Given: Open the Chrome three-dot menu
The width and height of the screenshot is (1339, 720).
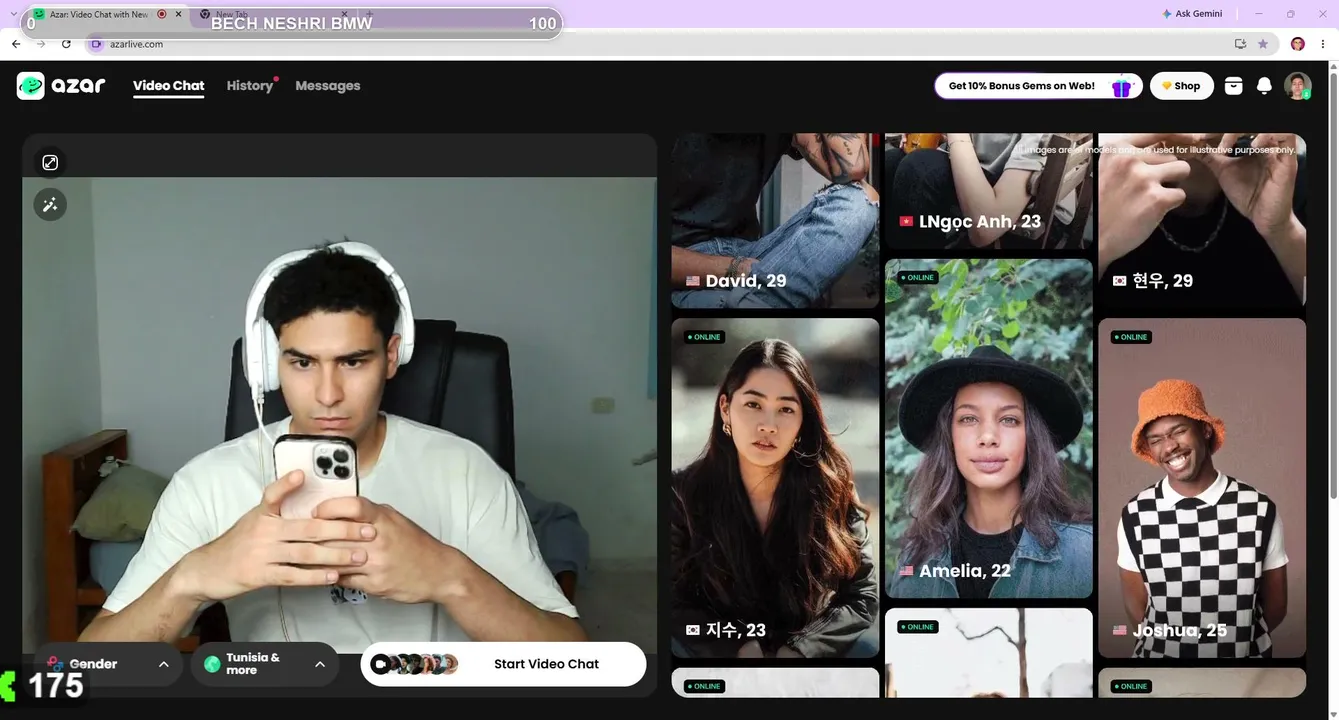Looking at the screenshot, I should click(x=1322, y=44).
